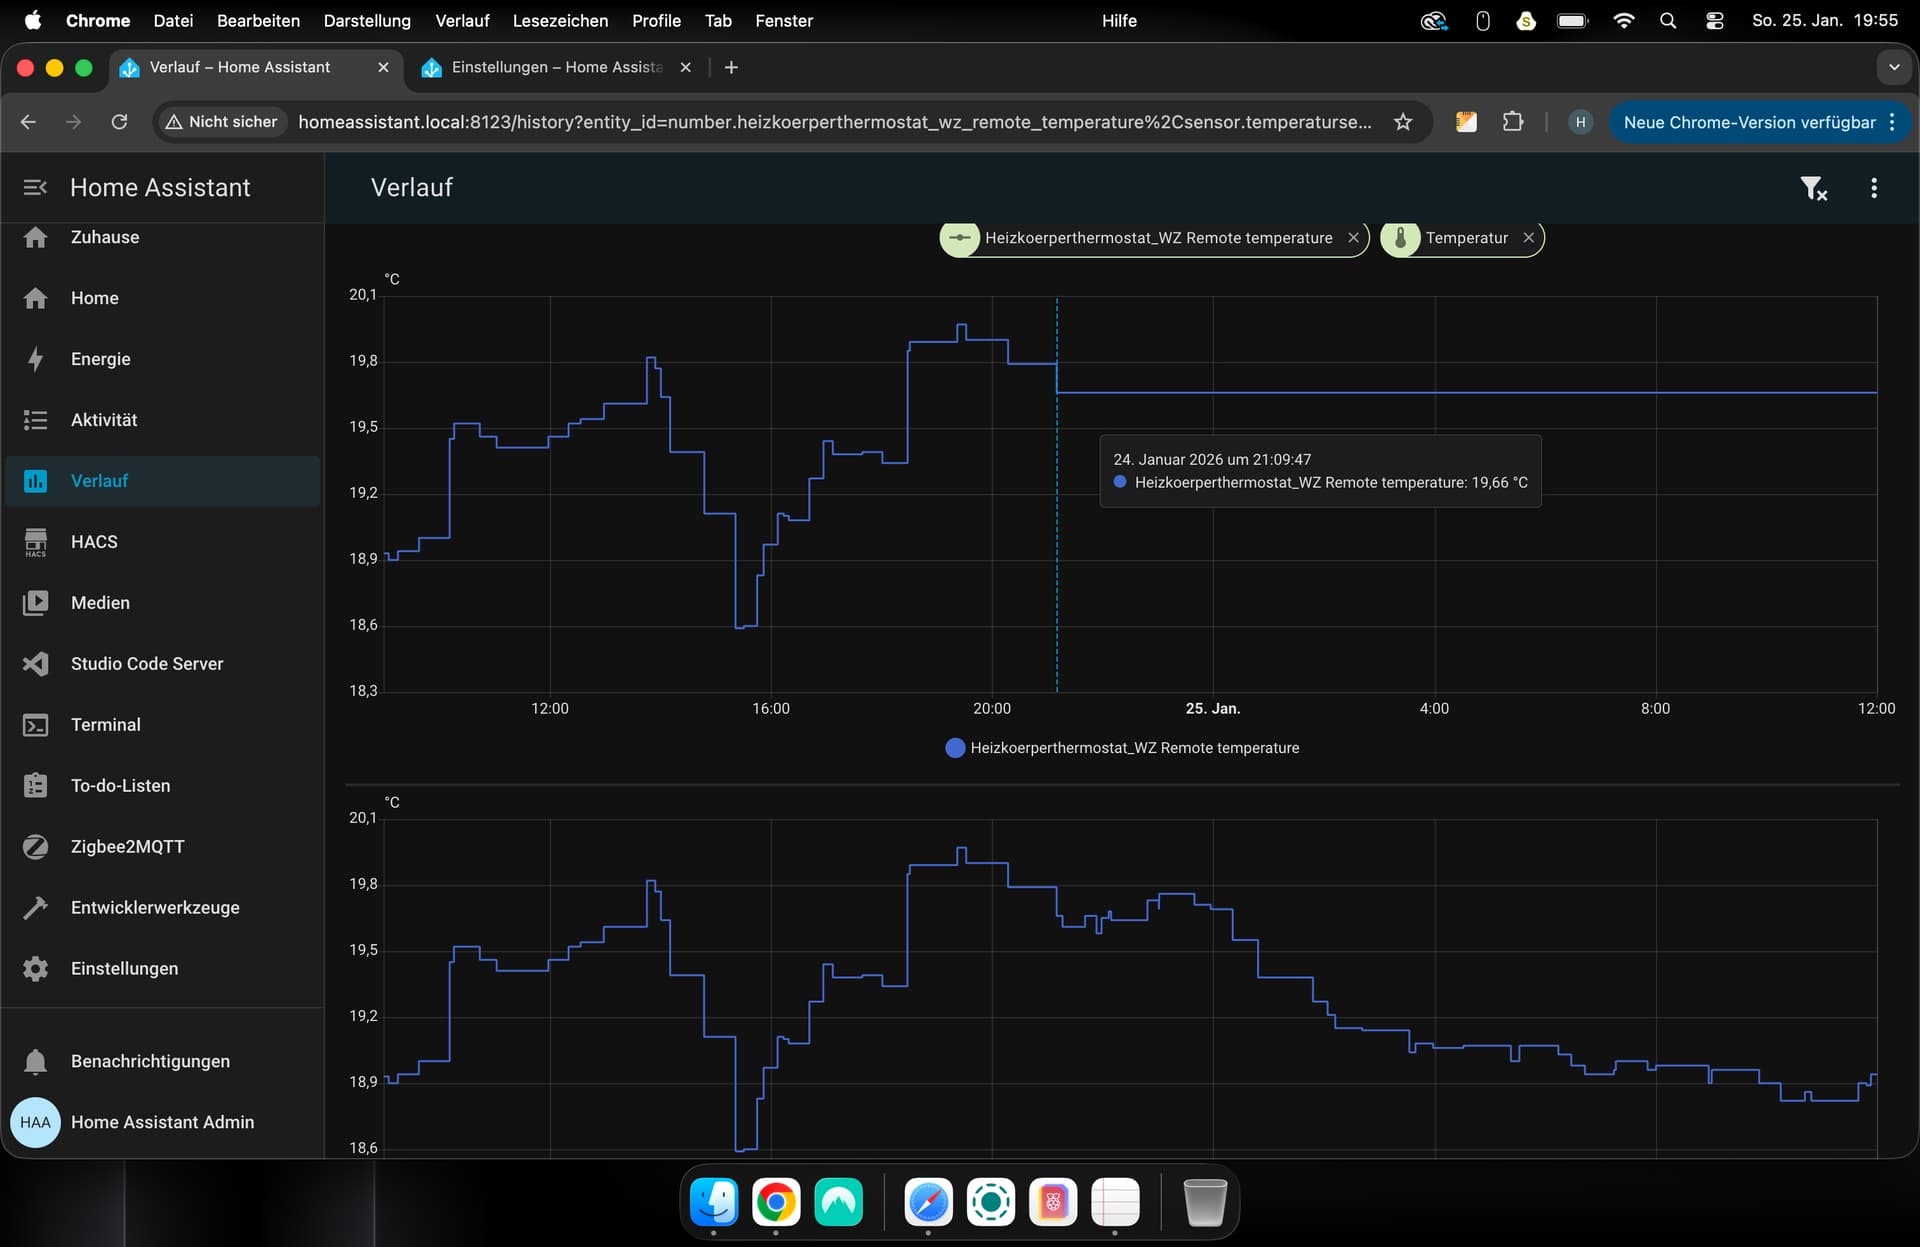
Task: Click the Temperatur chip label
Action: (1466, 238)
